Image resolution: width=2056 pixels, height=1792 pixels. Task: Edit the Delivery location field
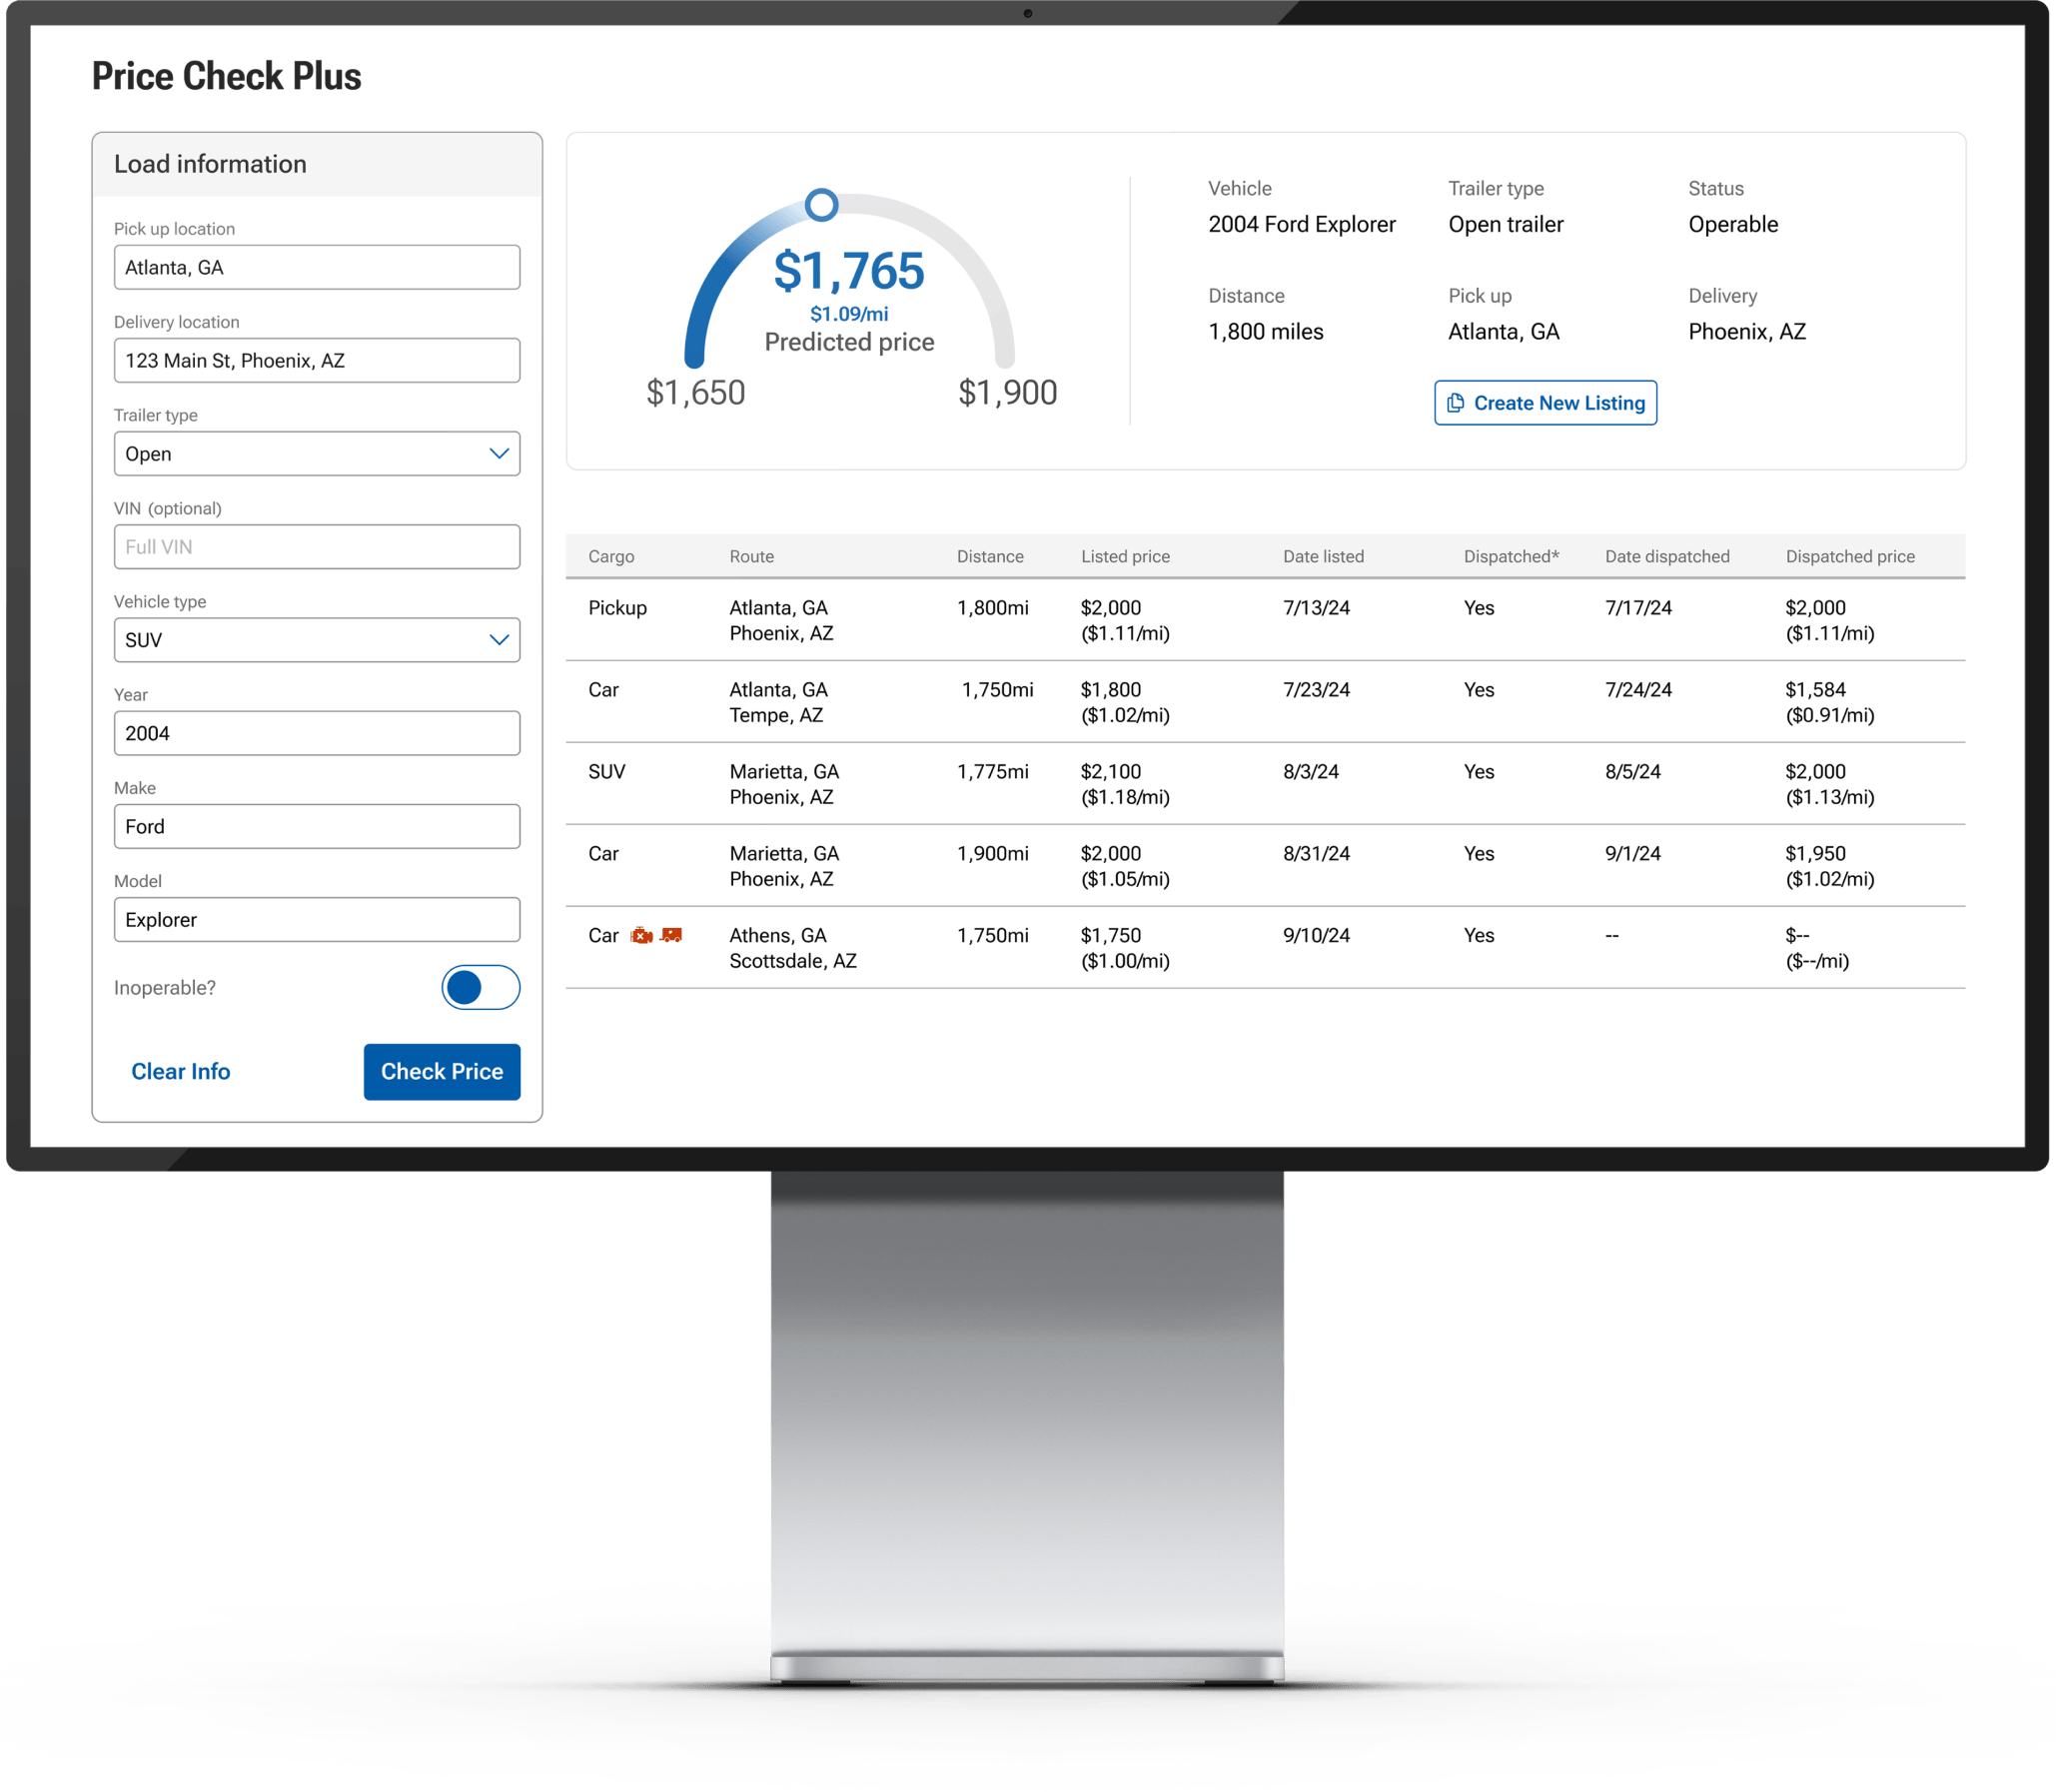pyautogui.click(x=317, y=361)
